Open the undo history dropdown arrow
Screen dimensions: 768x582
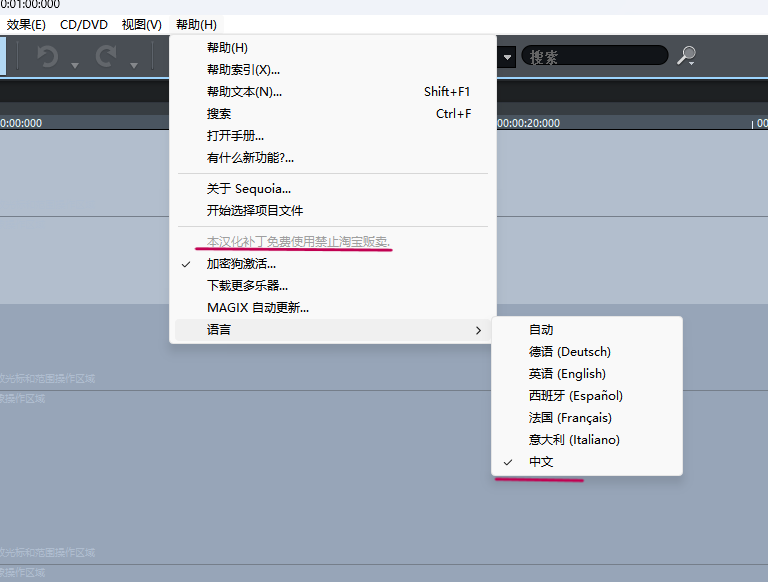coord(75,65)
